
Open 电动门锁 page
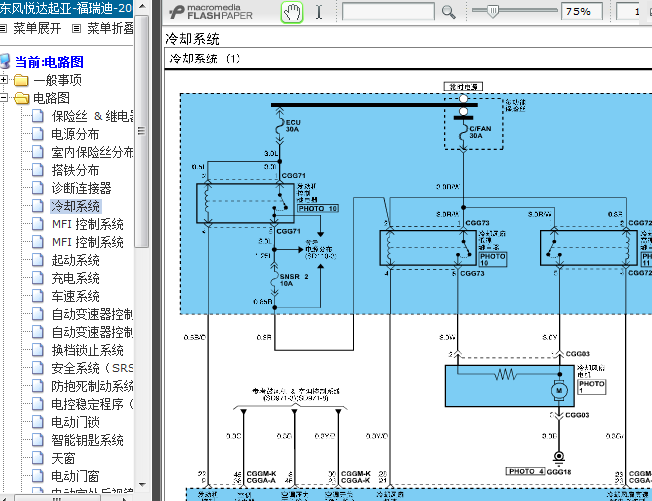coord(75,422)
